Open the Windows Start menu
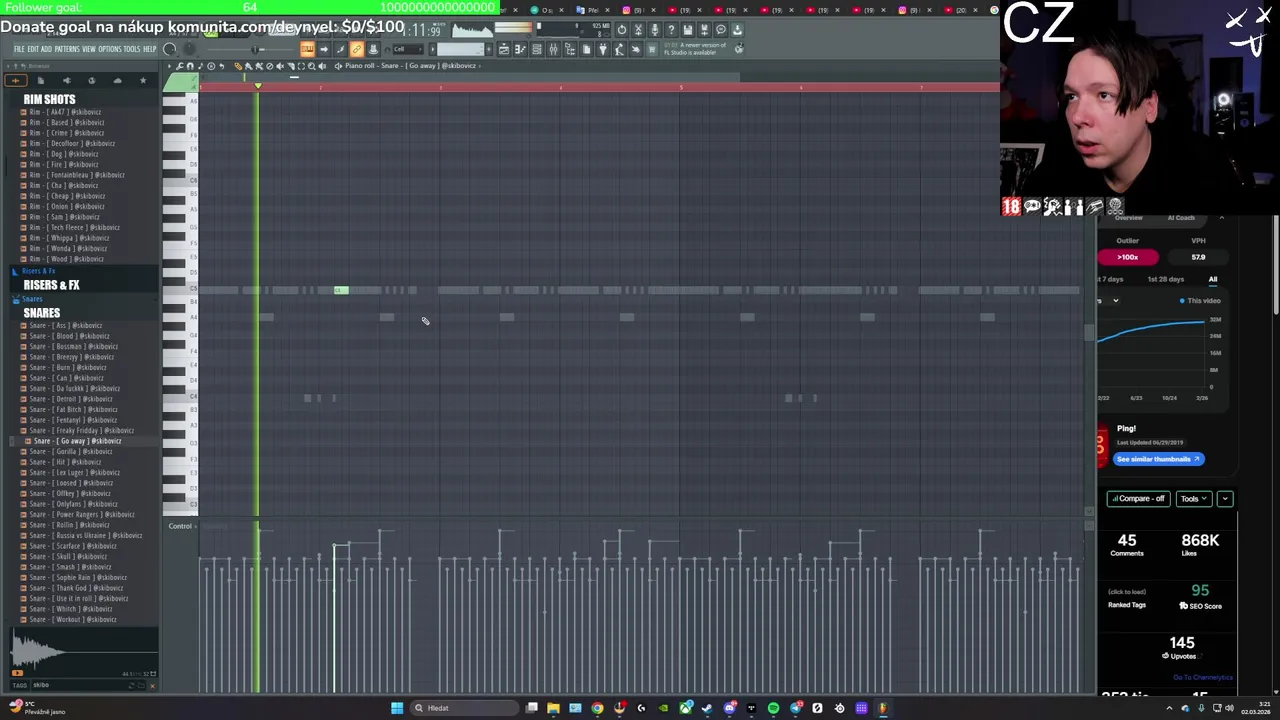 pyautogui.click(x=397, y=708)
